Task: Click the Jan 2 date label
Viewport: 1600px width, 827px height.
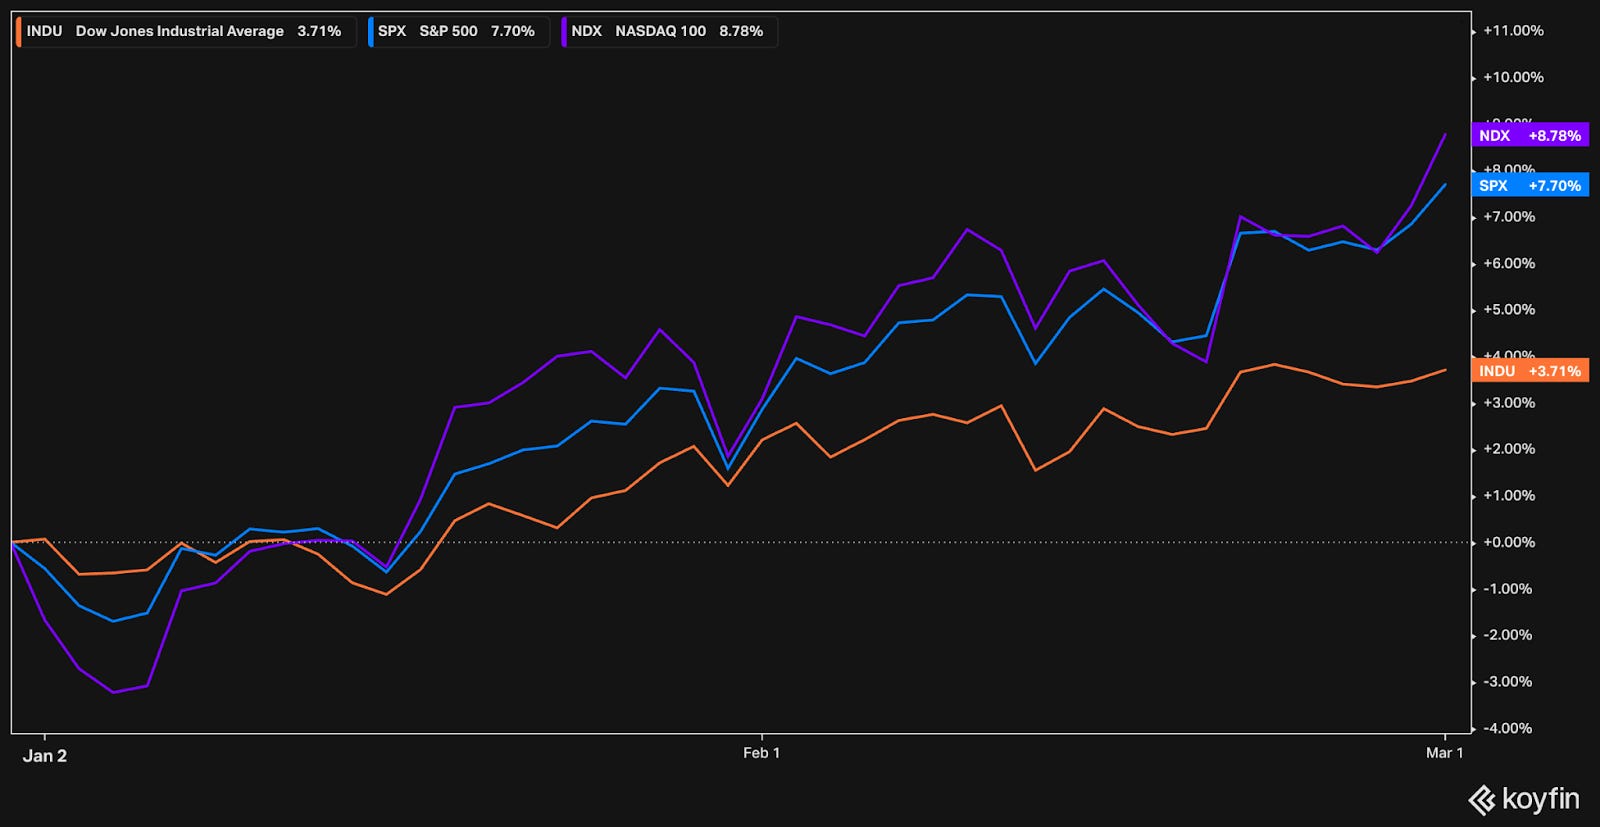Action: click(x=45, y=756)
